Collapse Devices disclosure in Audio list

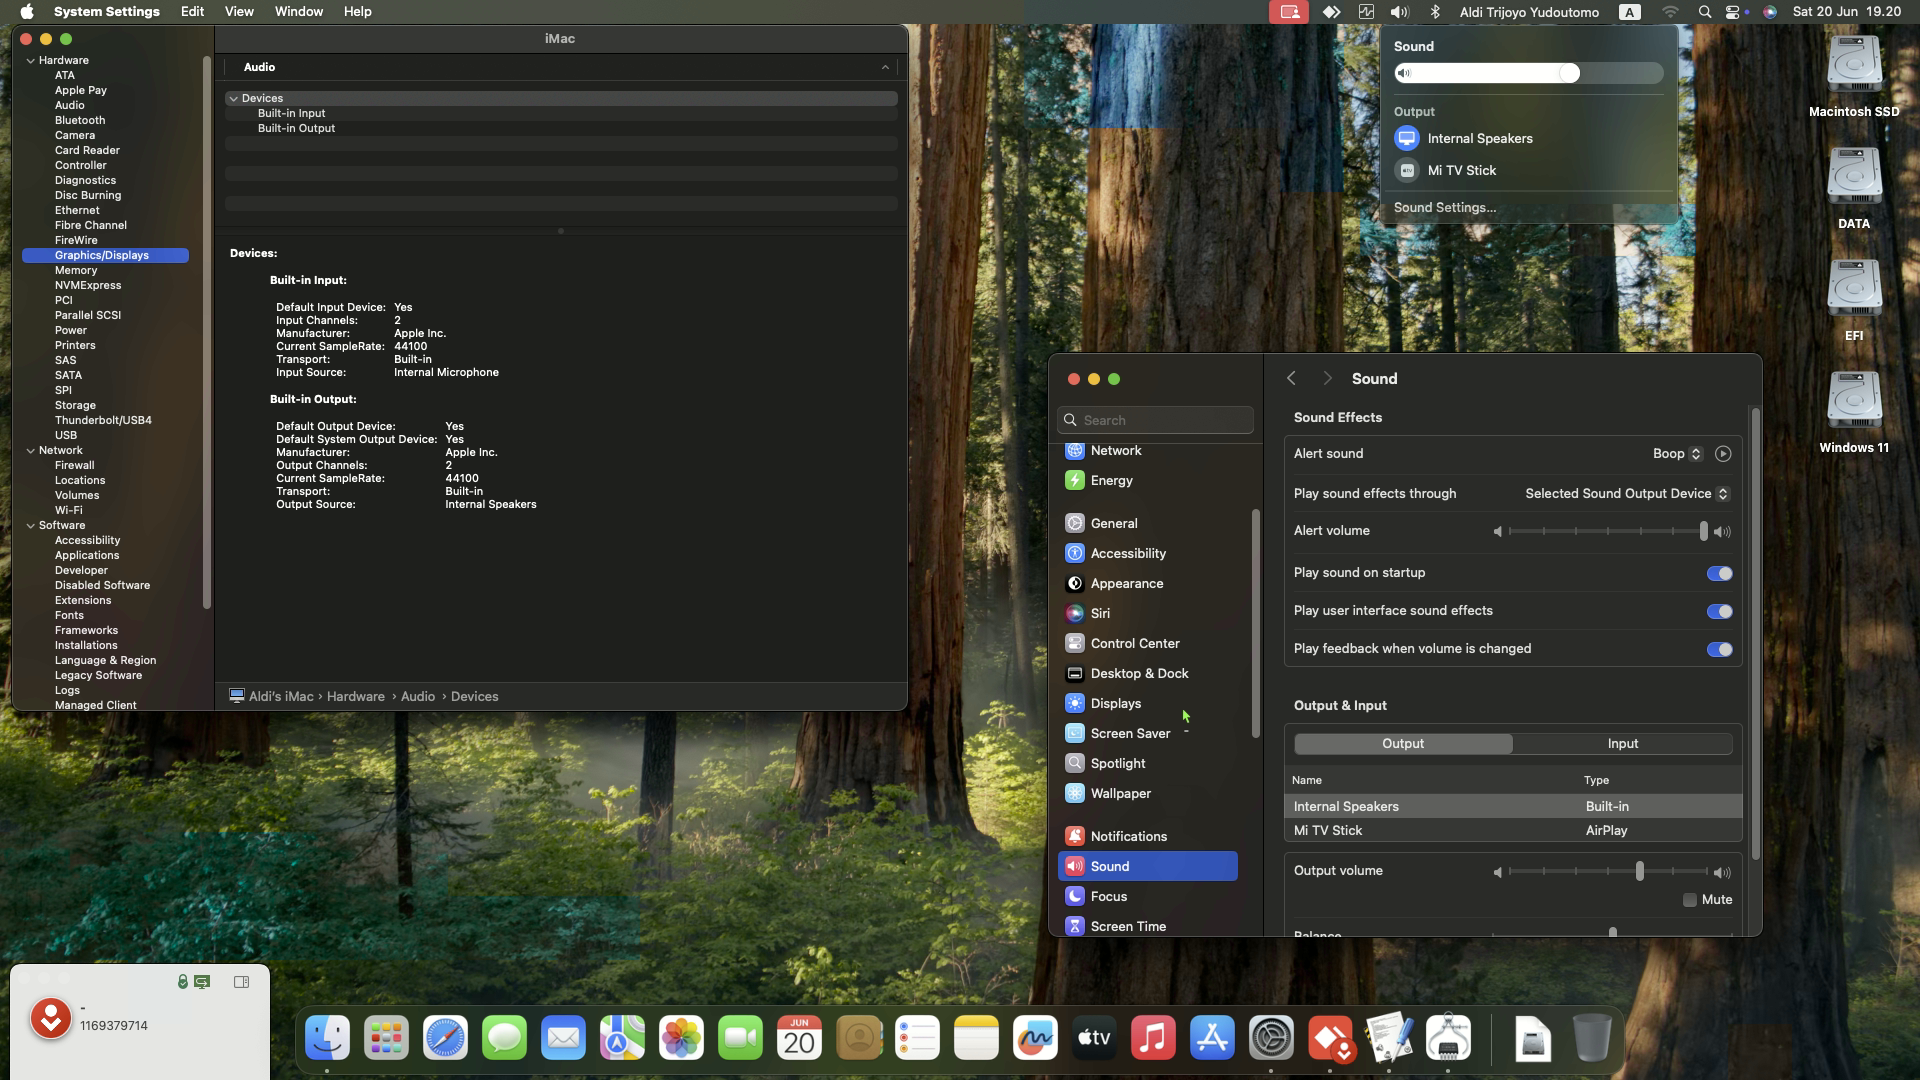tap(233, 98)
